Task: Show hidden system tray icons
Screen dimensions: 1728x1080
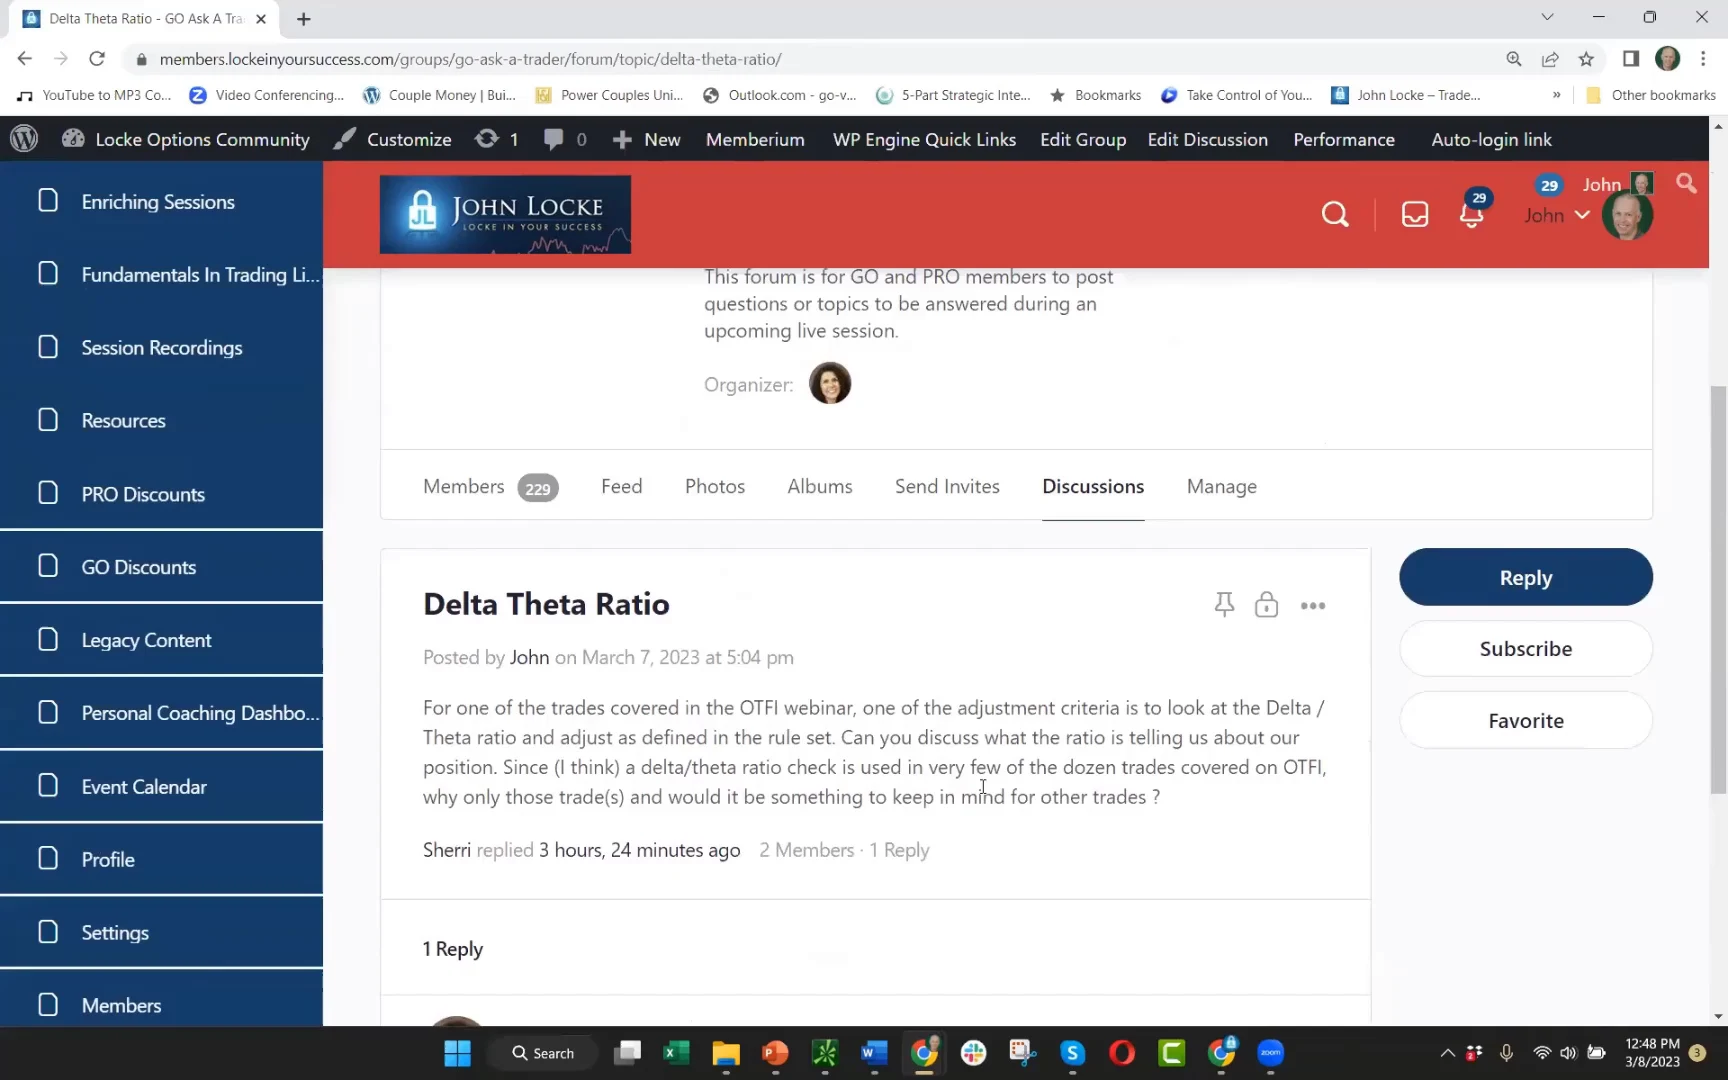Action: pos(1447,1053)
